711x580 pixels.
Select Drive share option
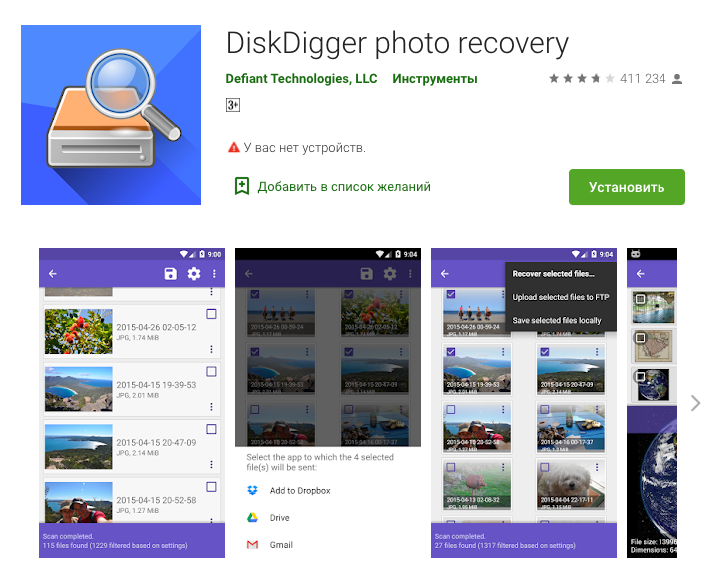279,517
